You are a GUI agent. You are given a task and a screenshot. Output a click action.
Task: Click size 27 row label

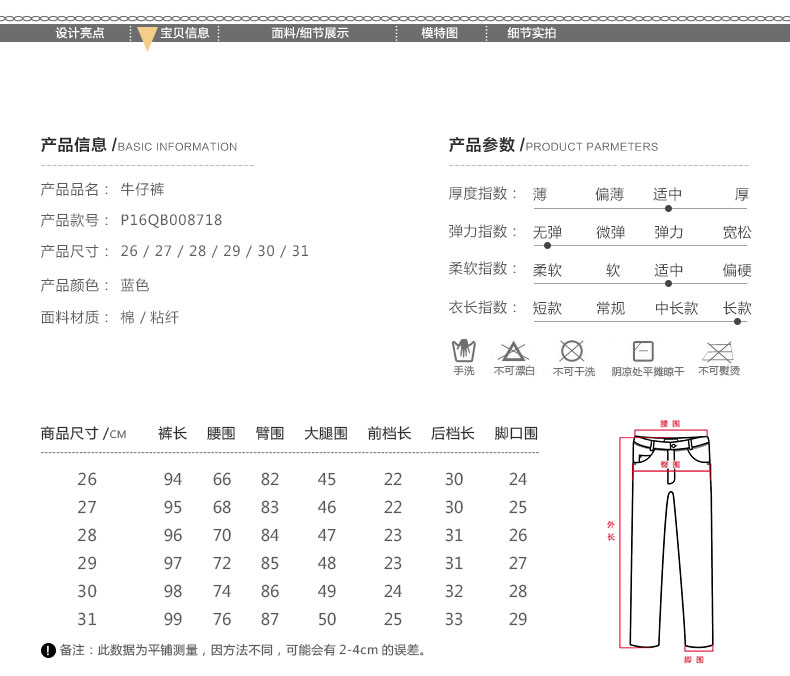(87, 507)
